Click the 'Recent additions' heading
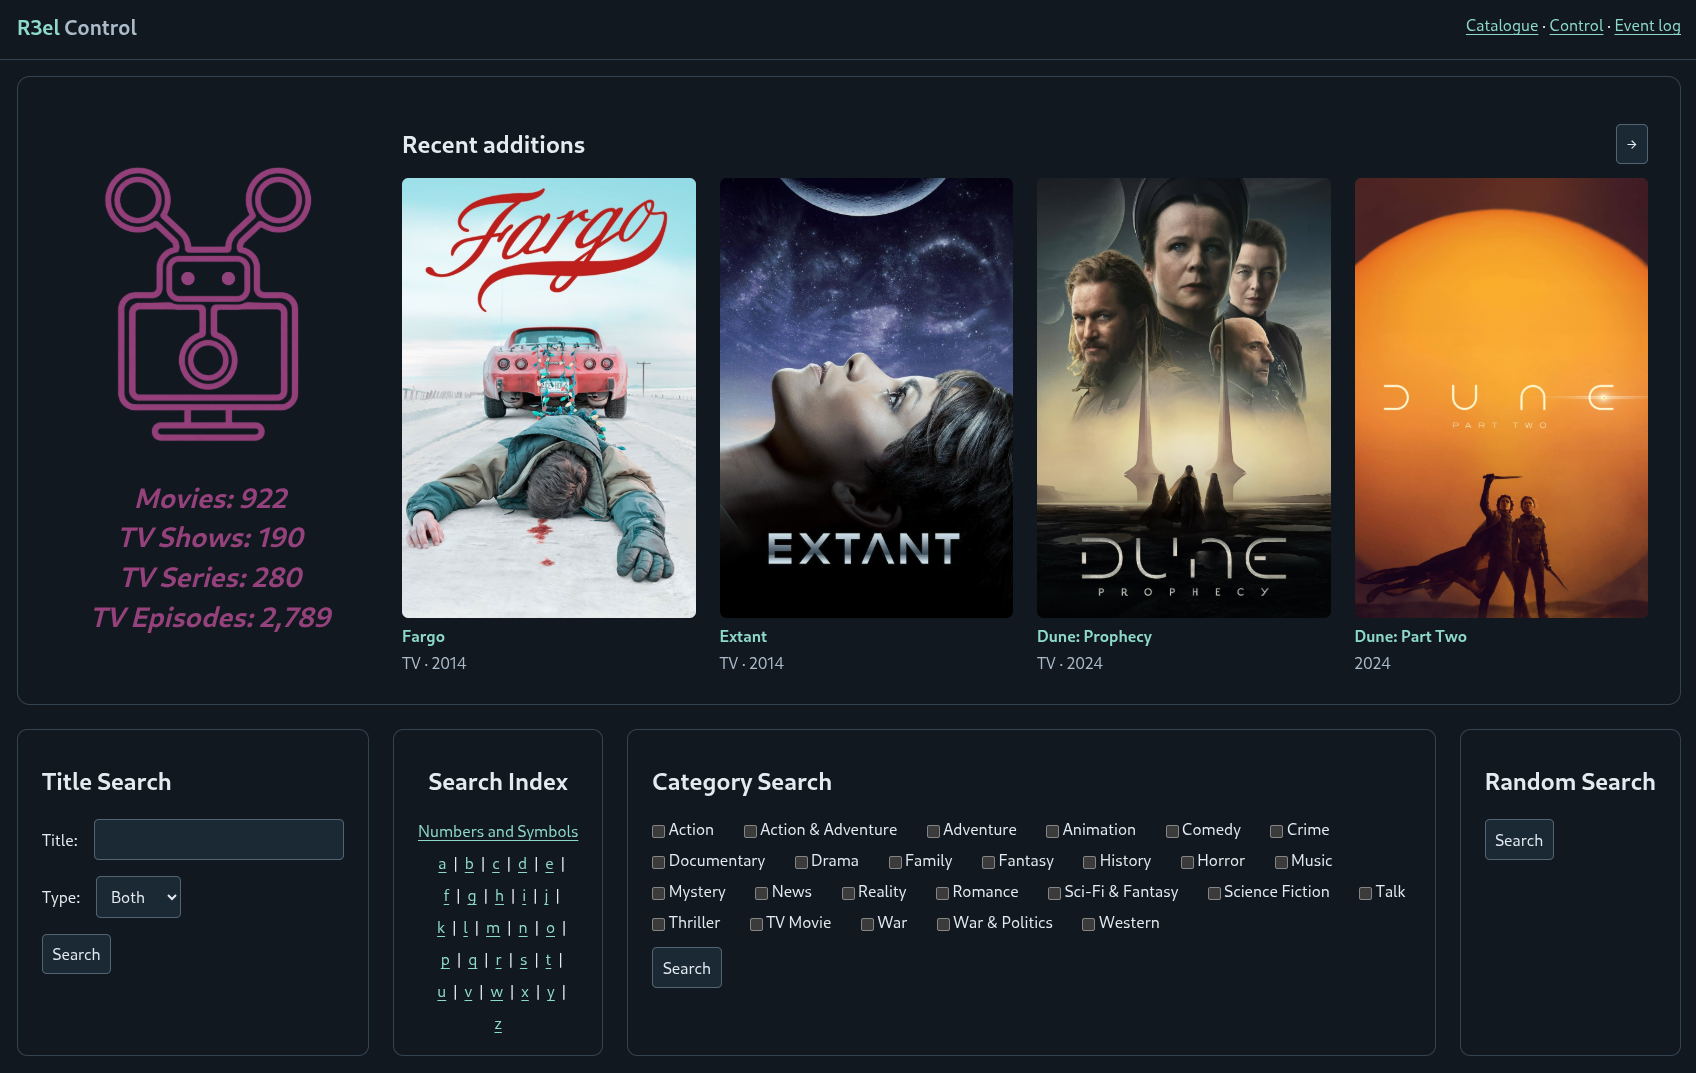The image size is (1696, 1073). [x=493, y=145]
